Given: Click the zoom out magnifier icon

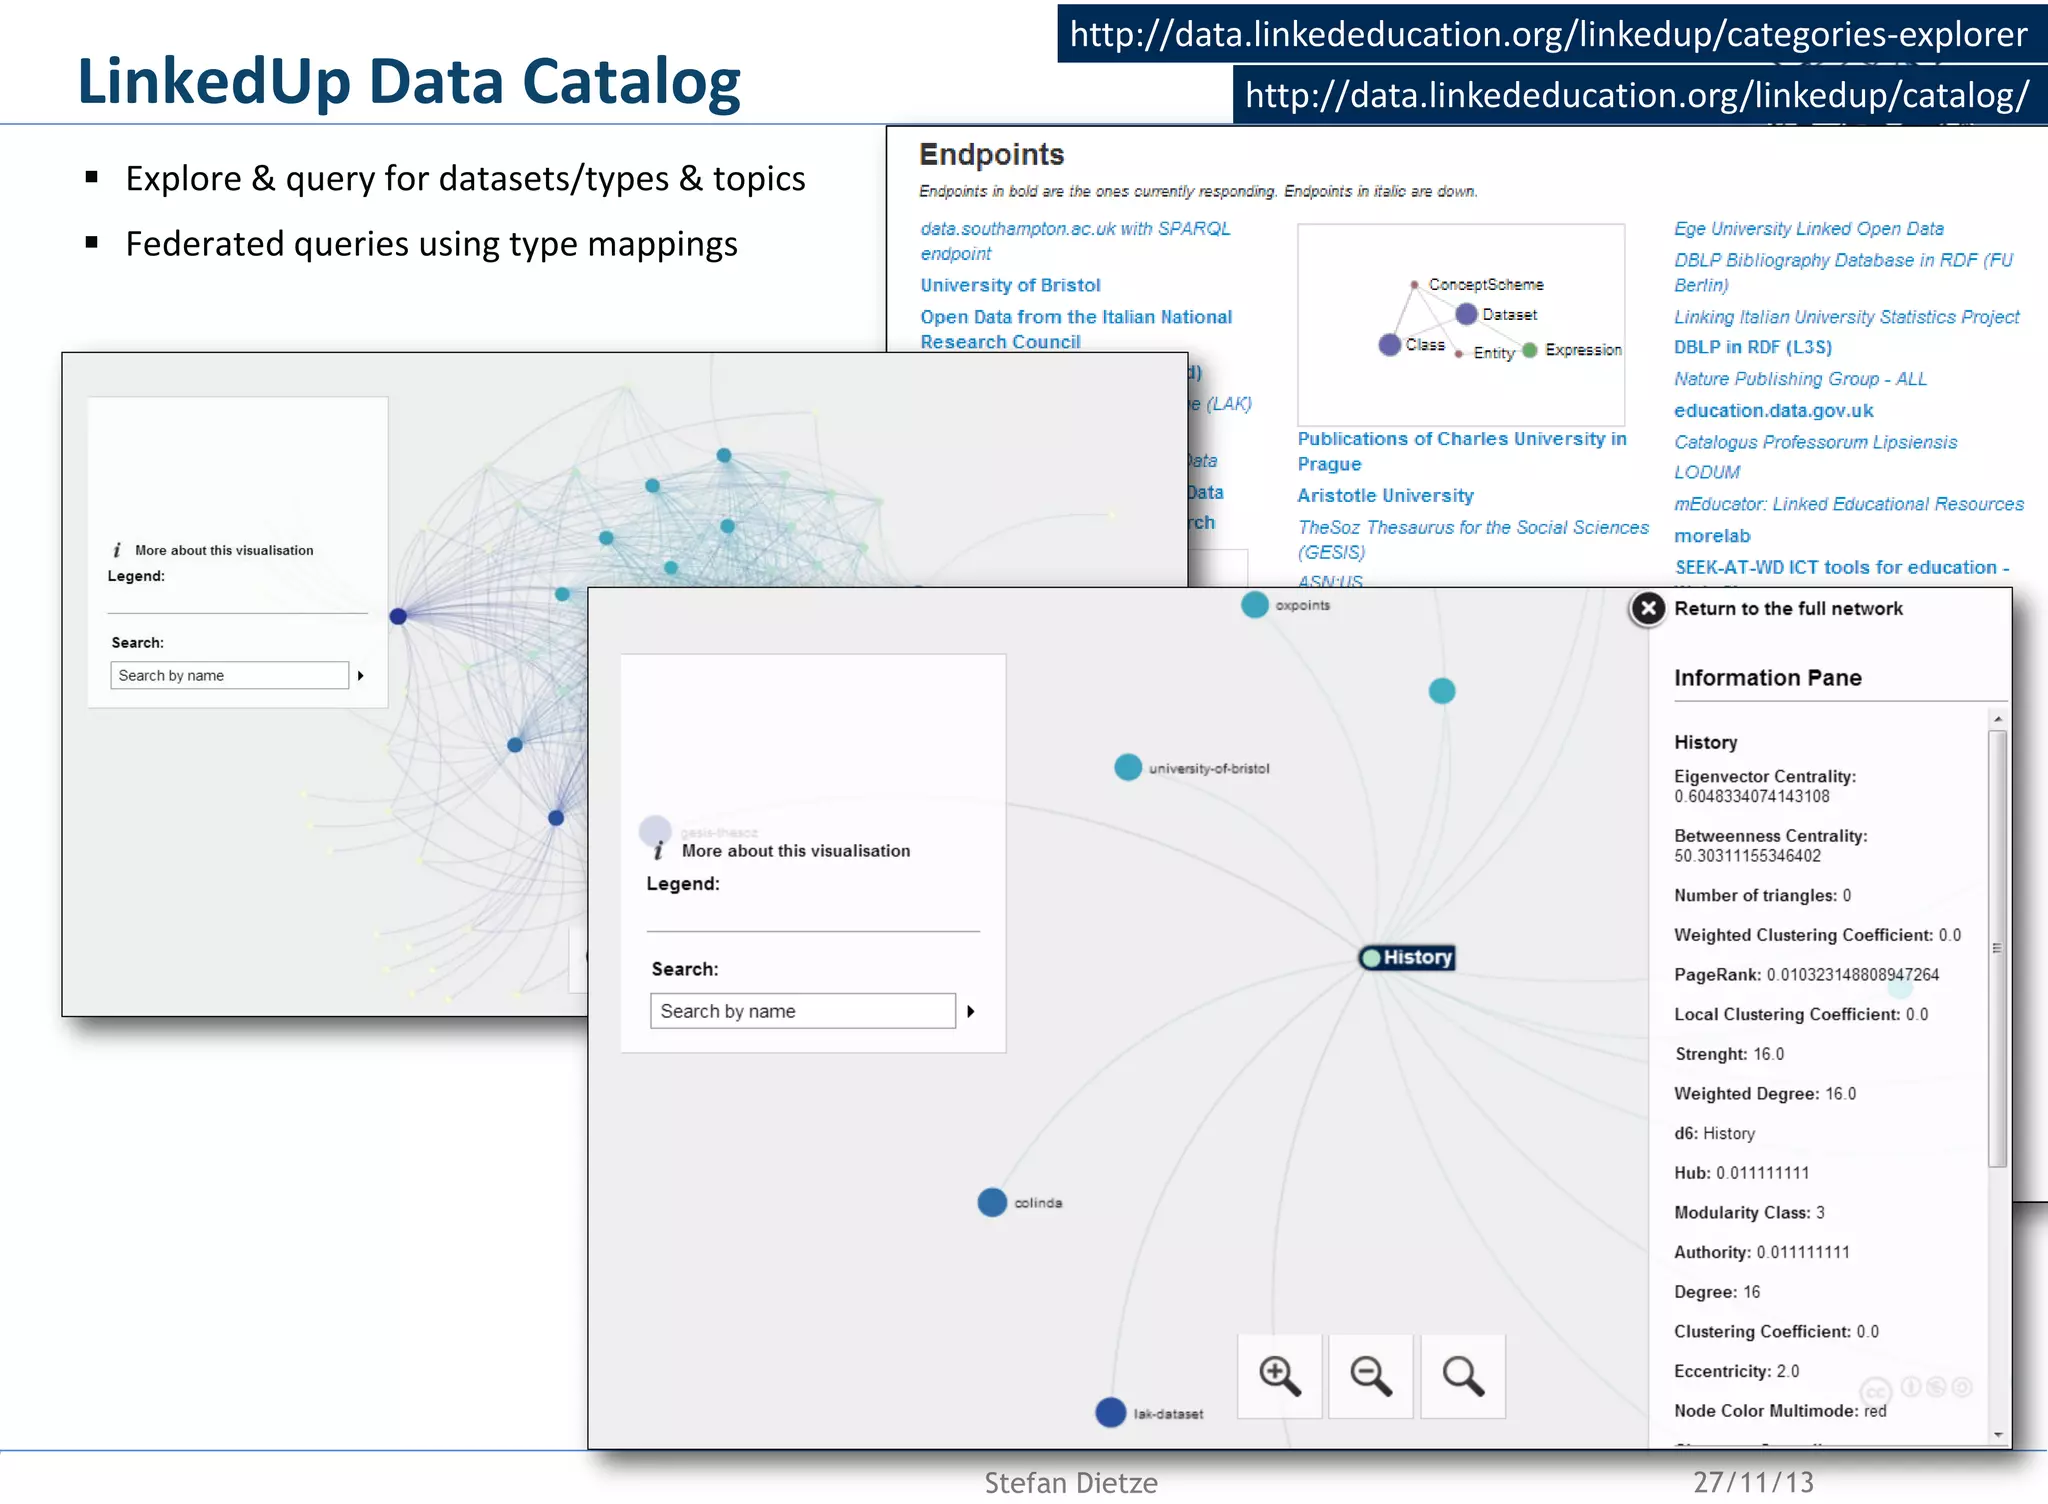Looking at the screenshot, I should 1370,1376.
